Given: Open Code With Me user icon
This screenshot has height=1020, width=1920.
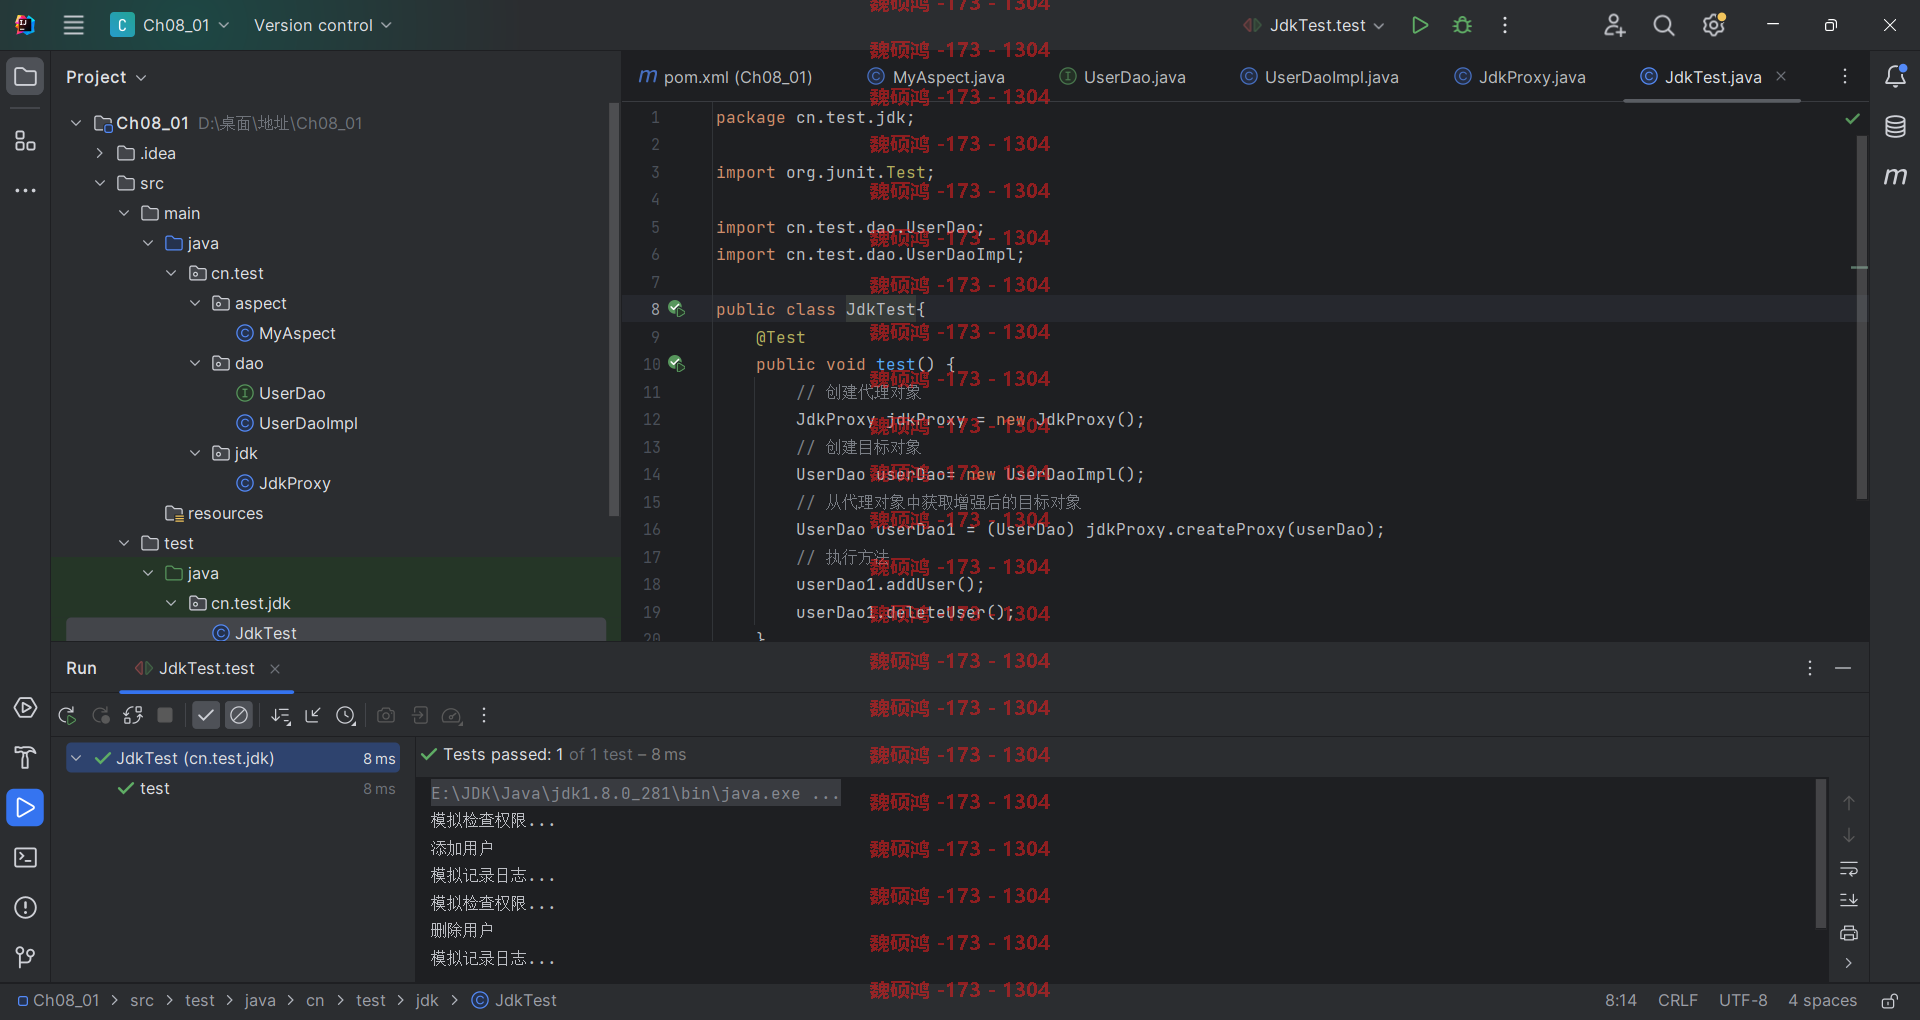Looking at the screenshot, I should (1614, 25).
